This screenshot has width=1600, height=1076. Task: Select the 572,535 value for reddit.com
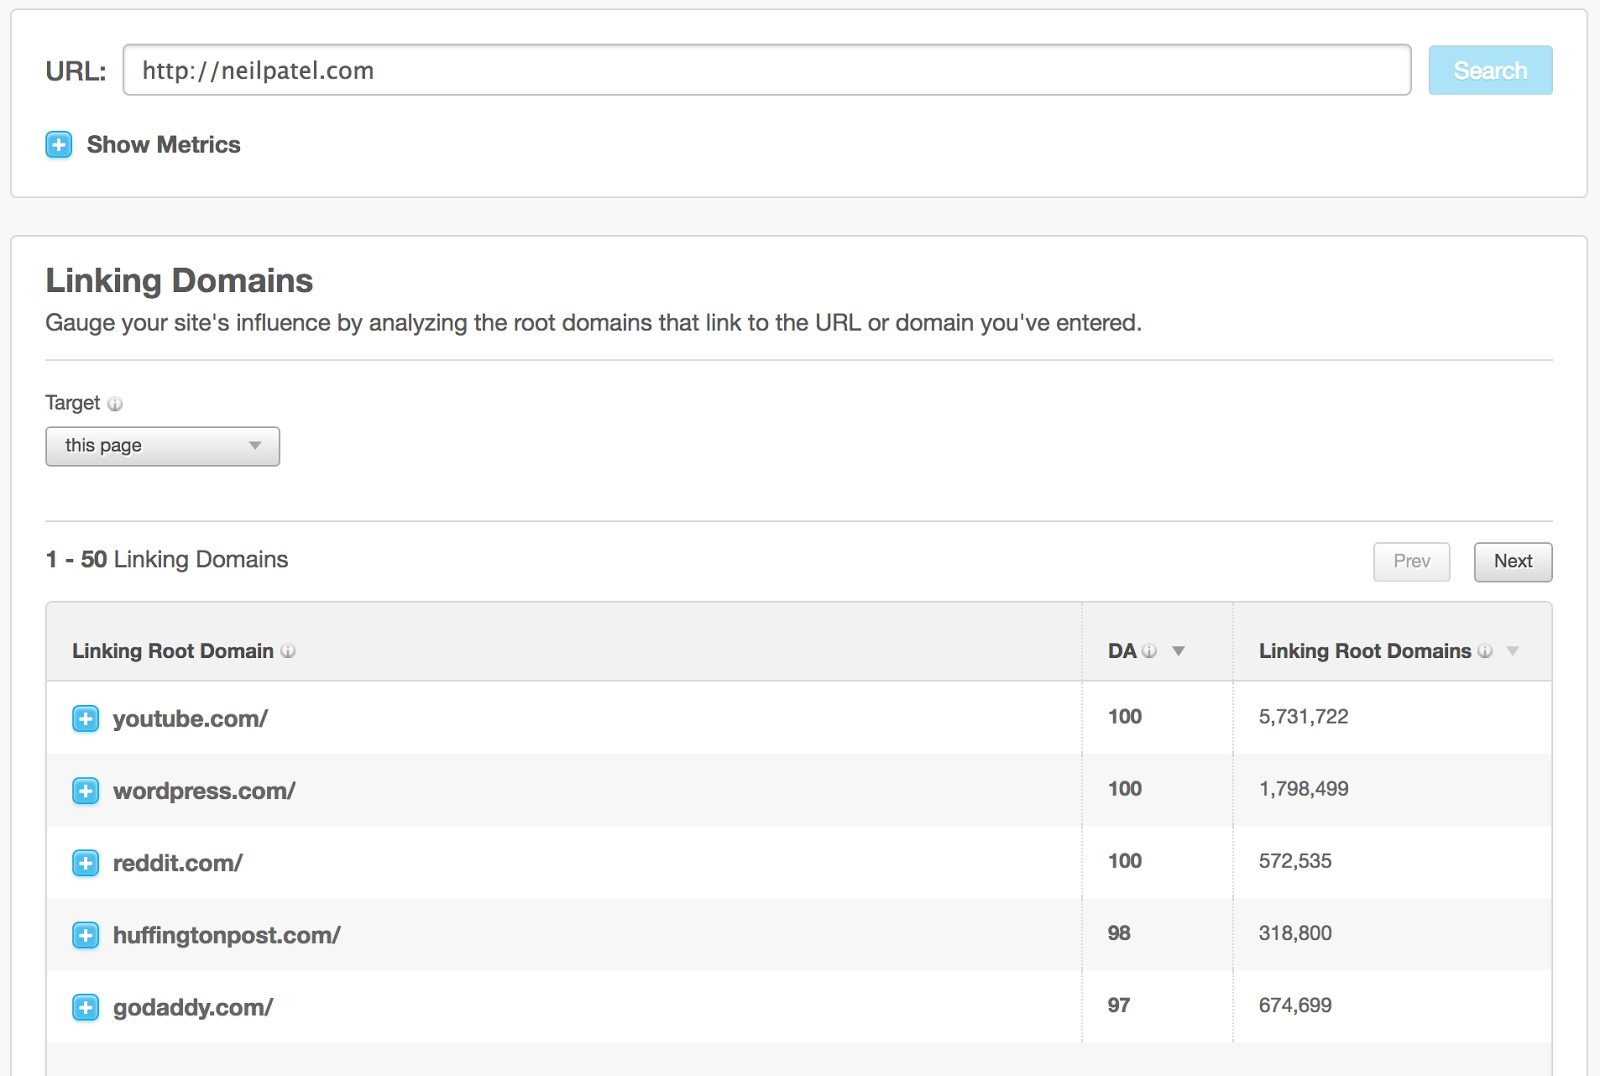1295,861
